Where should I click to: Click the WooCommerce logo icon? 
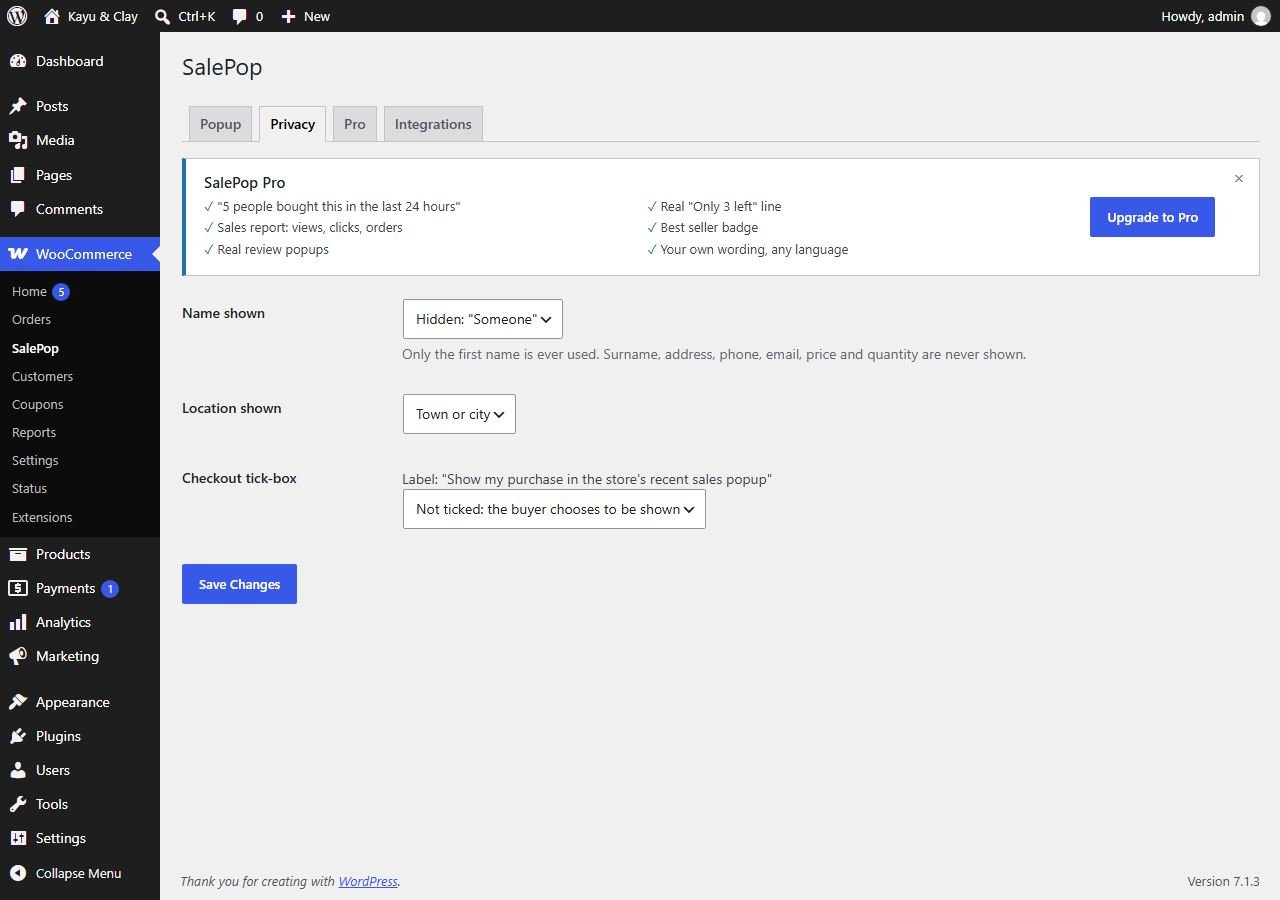[18, 254]
